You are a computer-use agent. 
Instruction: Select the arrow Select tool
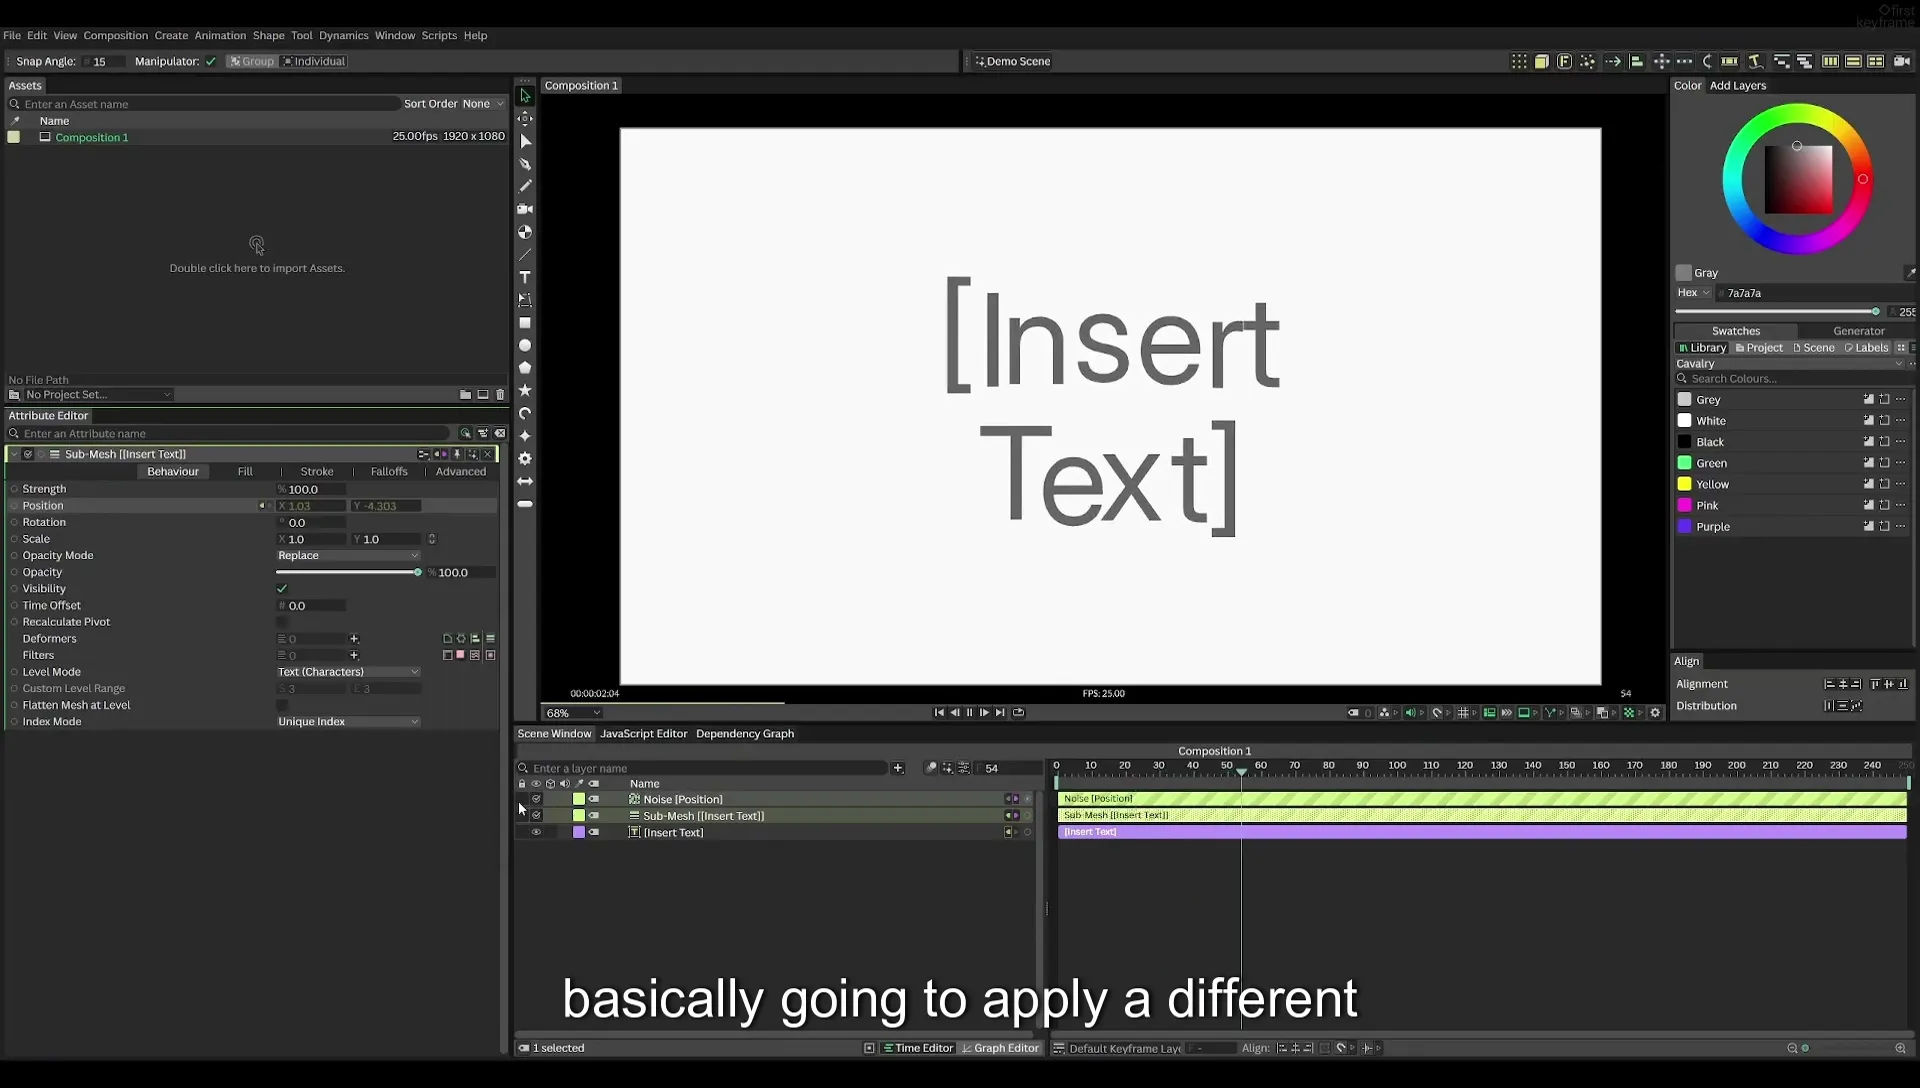point(525,96)
